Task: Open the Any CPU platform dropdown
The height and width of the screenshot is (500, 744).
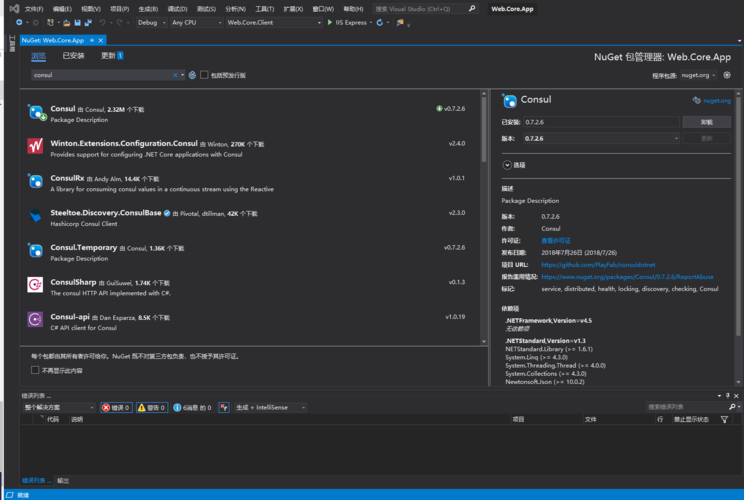Action: tap(196, 22)
